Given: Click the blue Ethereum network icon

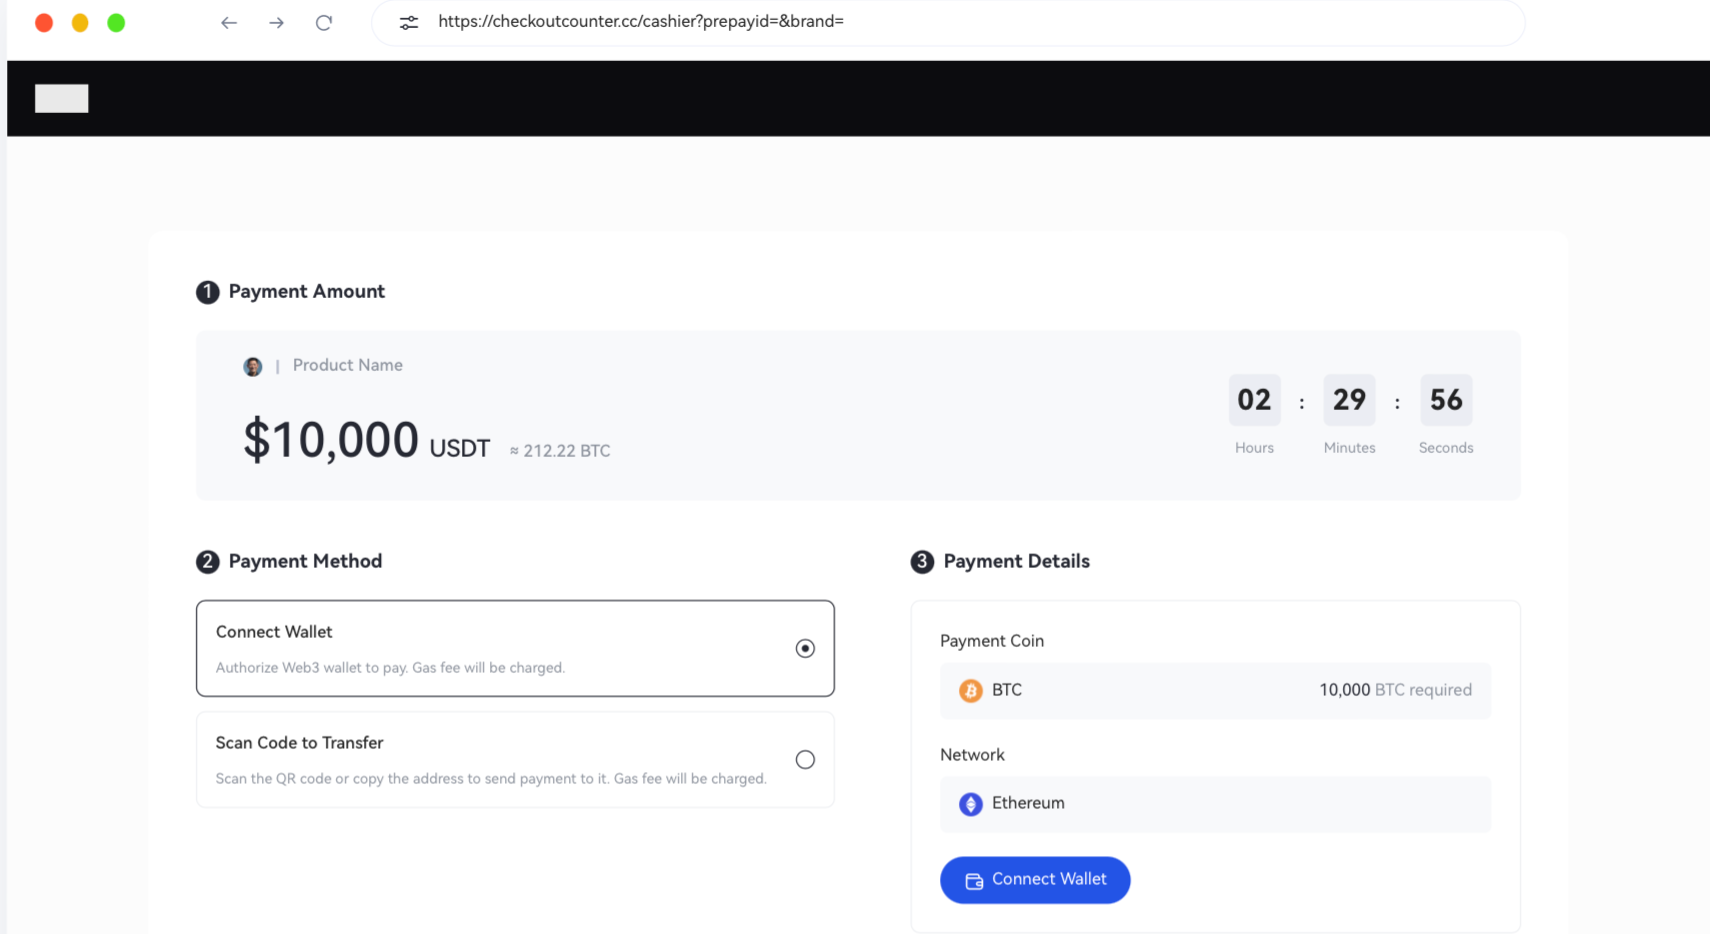Looking at the screenshot, I should click(970, 804).
